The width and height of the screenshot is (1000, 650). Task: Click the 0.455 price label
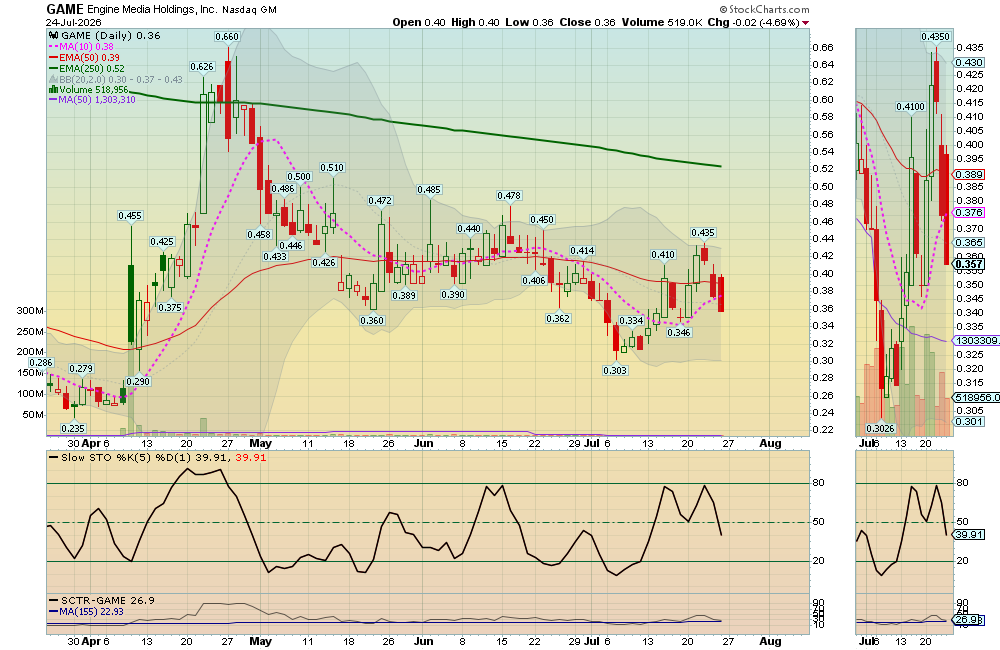tap(130, 216)
